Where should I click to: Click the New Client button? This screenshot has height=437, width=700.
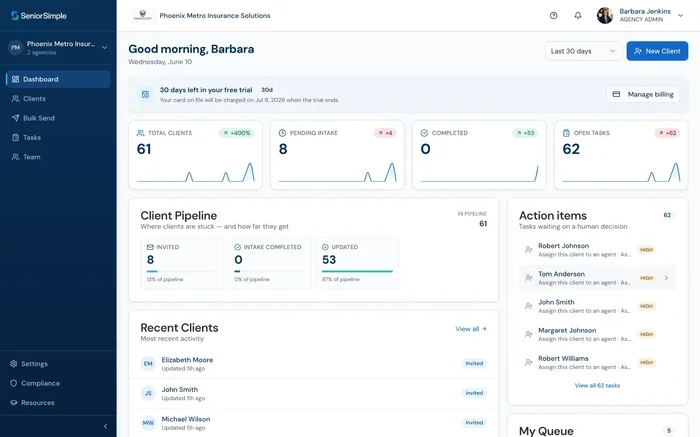point(657,51)
